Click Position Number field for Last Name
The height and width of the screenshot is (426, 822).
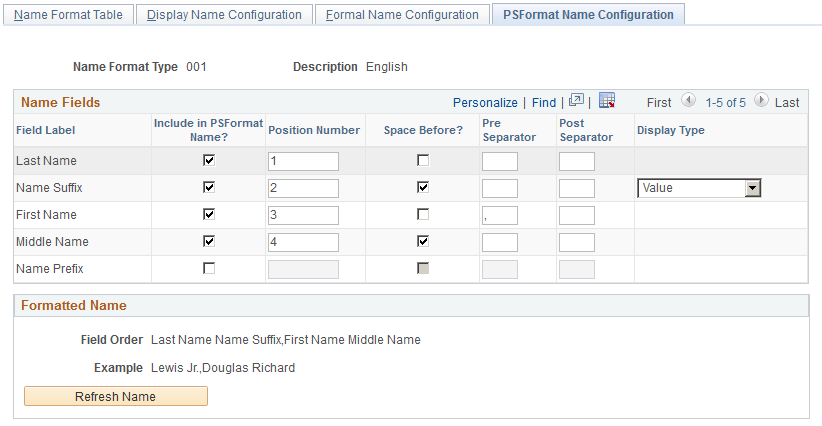click(x=304, y=161)
